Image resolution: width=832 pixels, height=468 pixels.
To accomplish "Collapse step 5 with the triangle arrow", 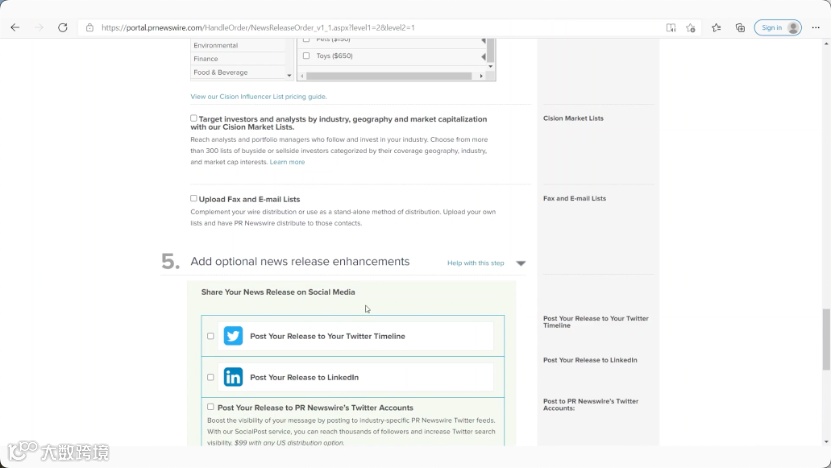I will [521, 263].
